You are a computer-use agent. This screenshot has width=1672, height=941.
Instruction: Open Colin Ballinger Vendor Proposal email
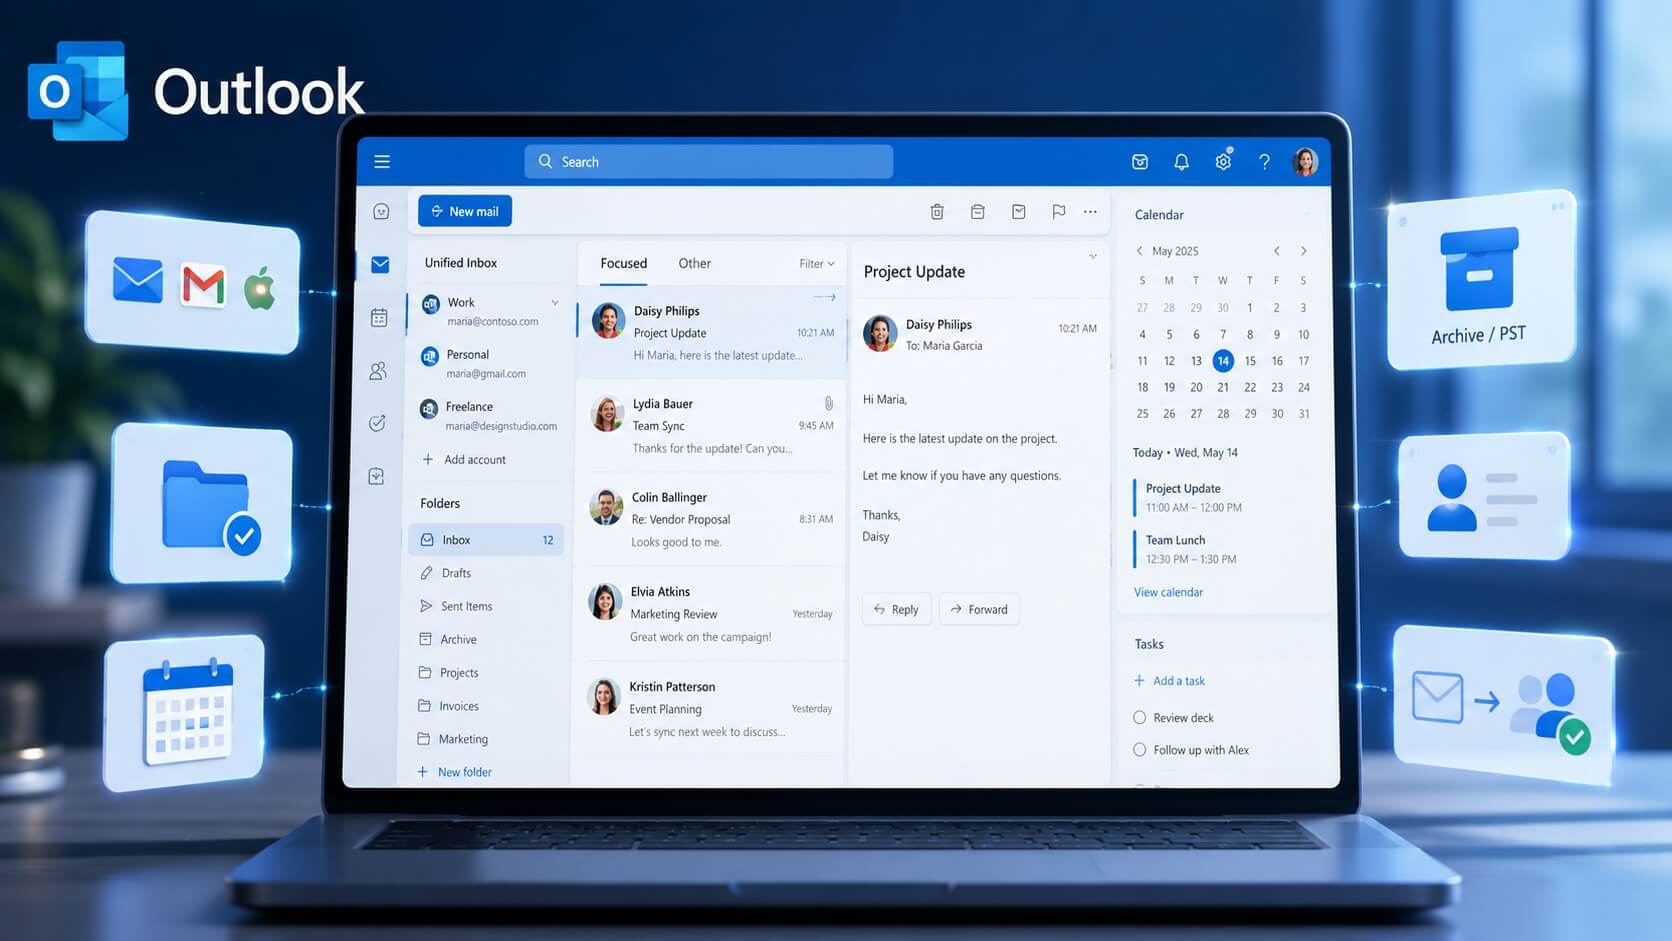click(x=712, y=519)
